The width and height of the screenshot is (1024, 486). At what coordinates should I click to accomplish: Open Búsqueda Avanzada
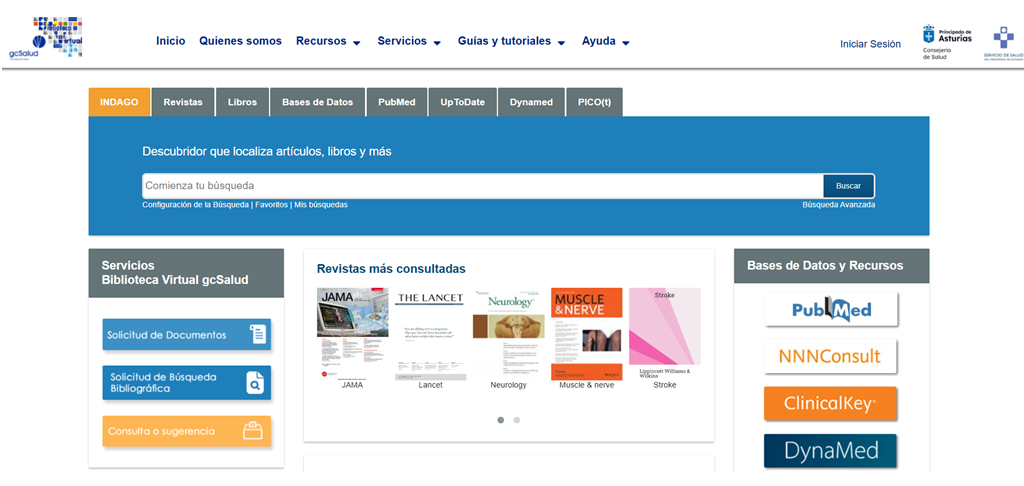point(839,204)
